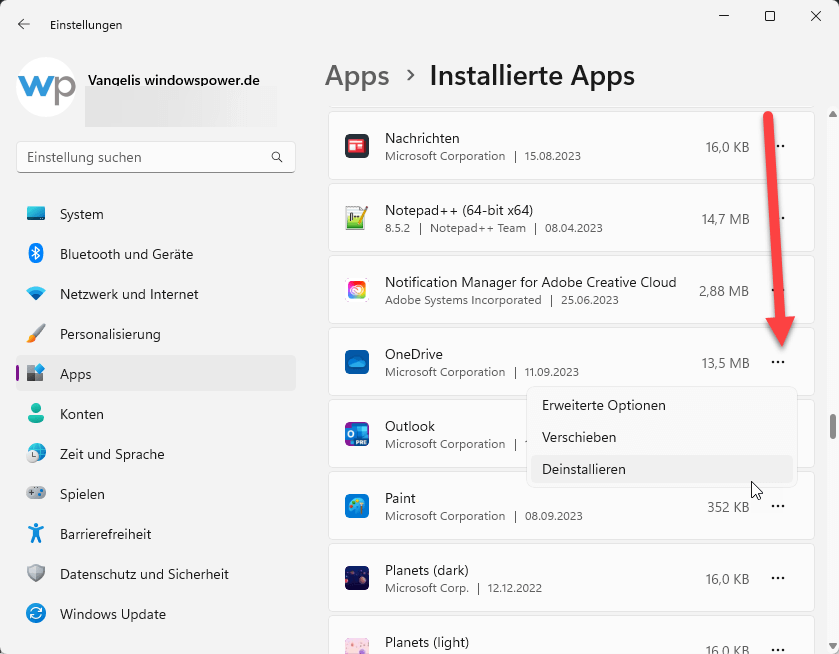
Task: Open Konten person icon
Action: 36,413
